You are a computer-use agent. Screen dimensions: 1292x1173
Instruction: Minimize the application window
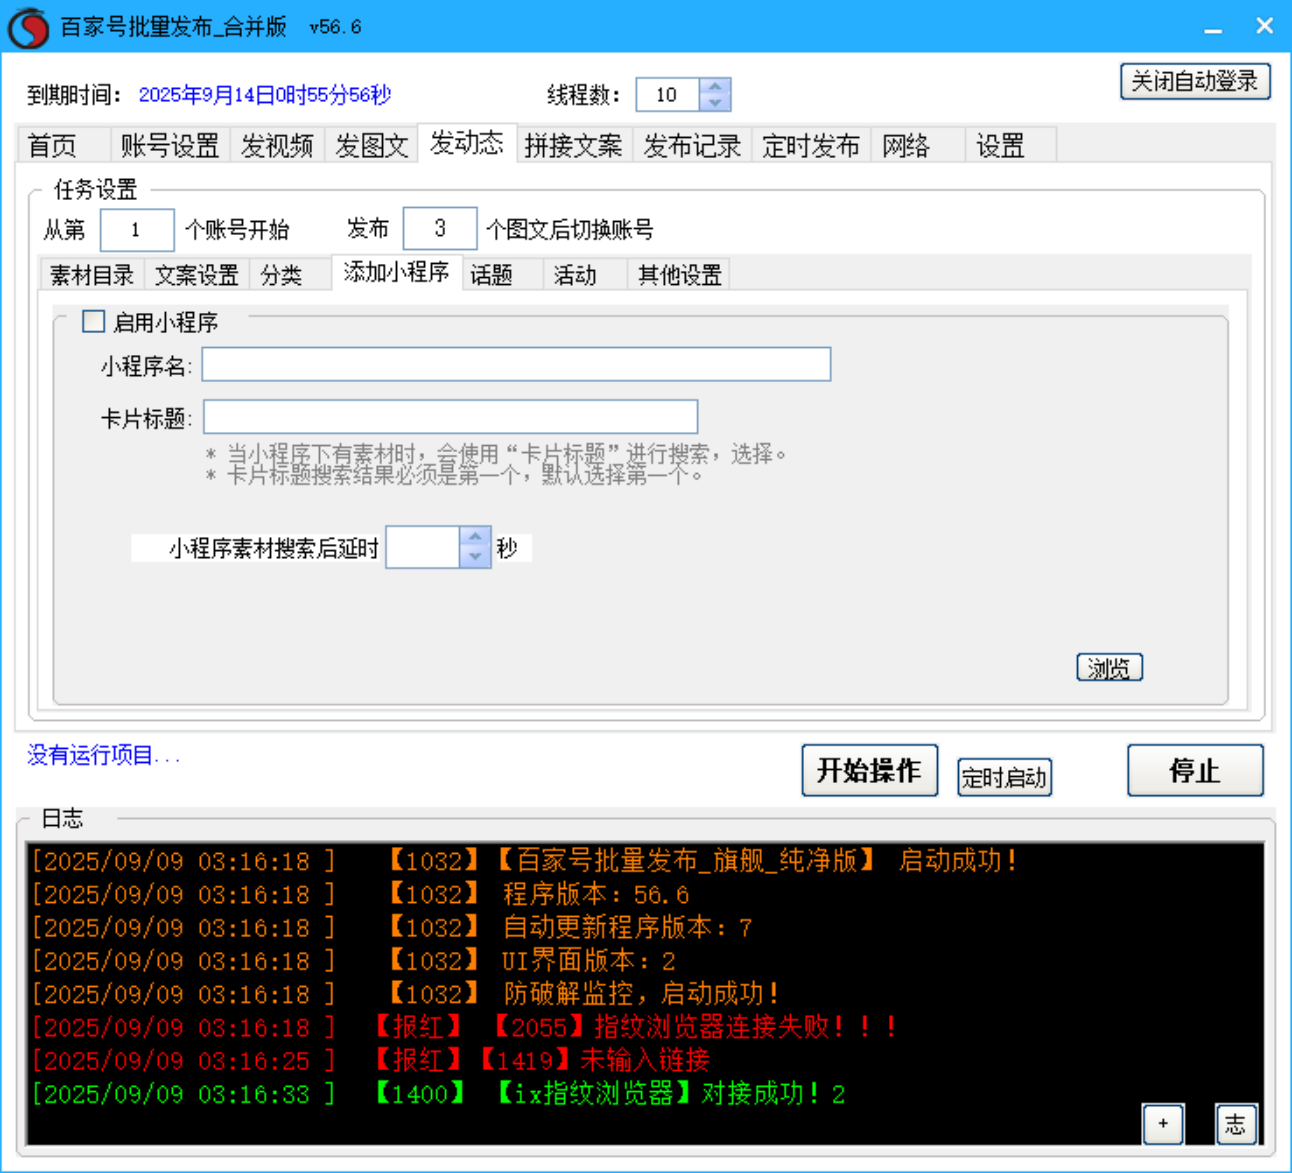[1213, 28]
